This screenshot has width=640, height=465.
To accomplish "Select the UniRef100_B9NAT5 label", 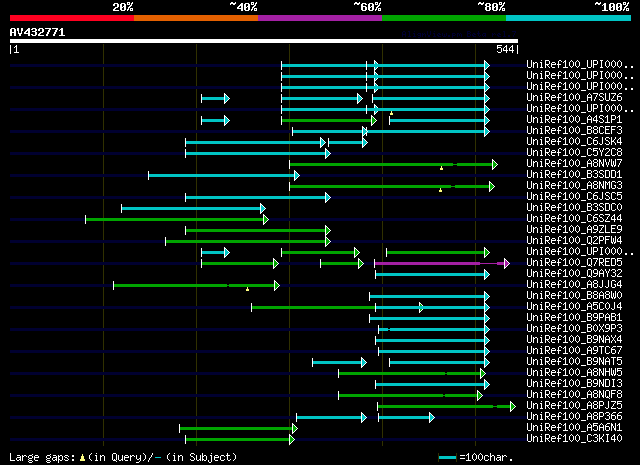I will (x=574, y=362).
